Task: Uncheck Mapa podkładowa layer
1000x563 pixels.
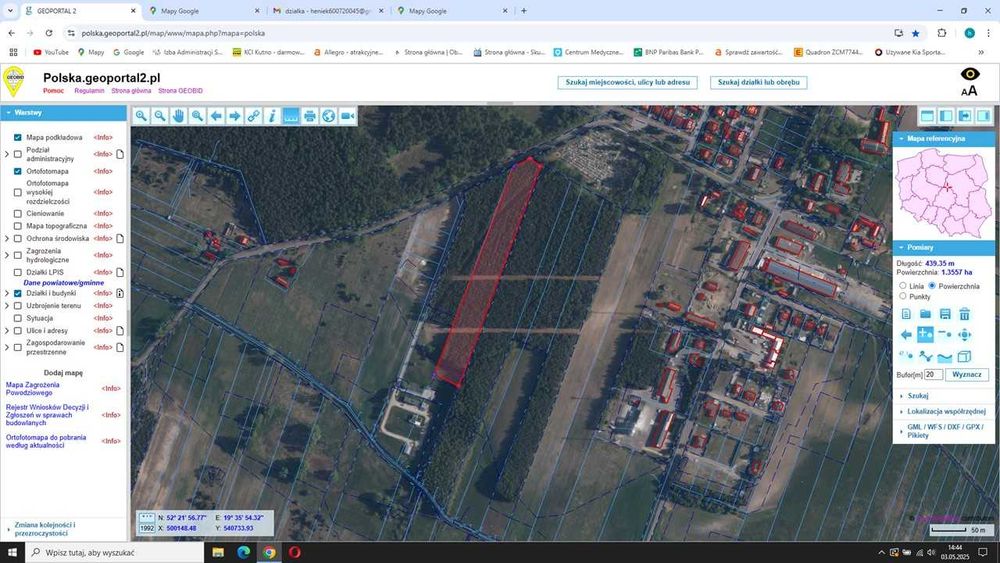Action: (x=17, y=137)
